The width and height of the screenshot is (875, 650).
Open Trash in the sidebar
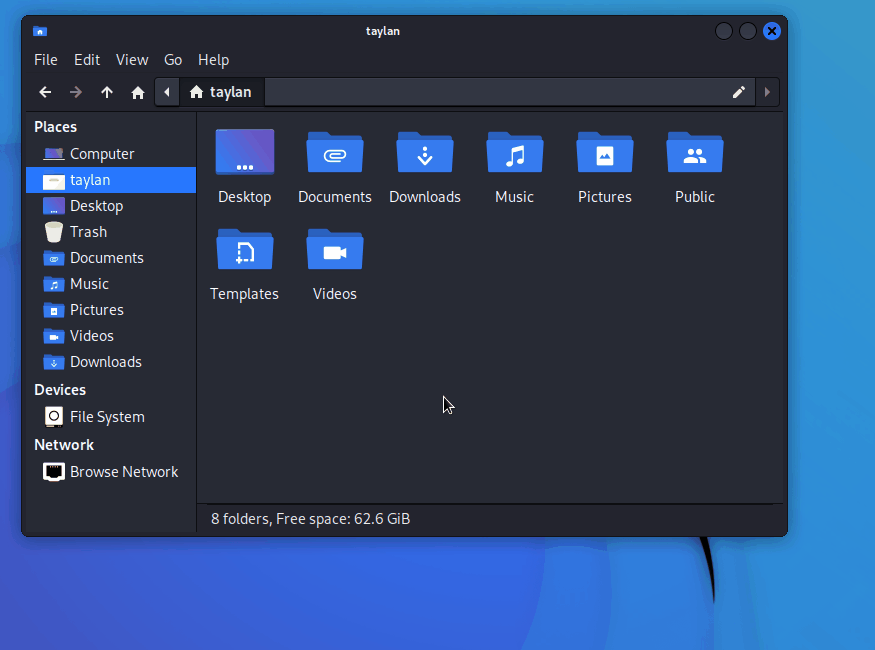click(x=111, y=232)
